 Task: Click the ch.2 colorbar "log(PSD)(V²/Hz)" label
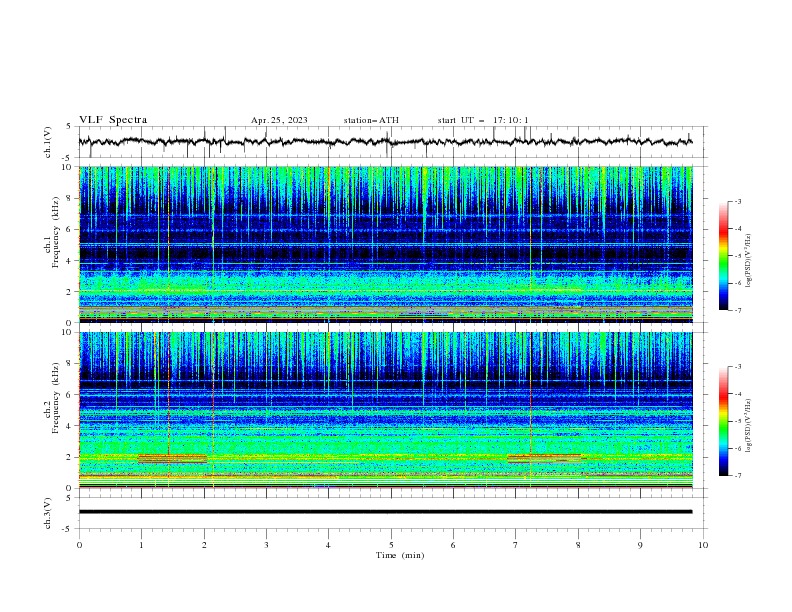tap(749, 426)
